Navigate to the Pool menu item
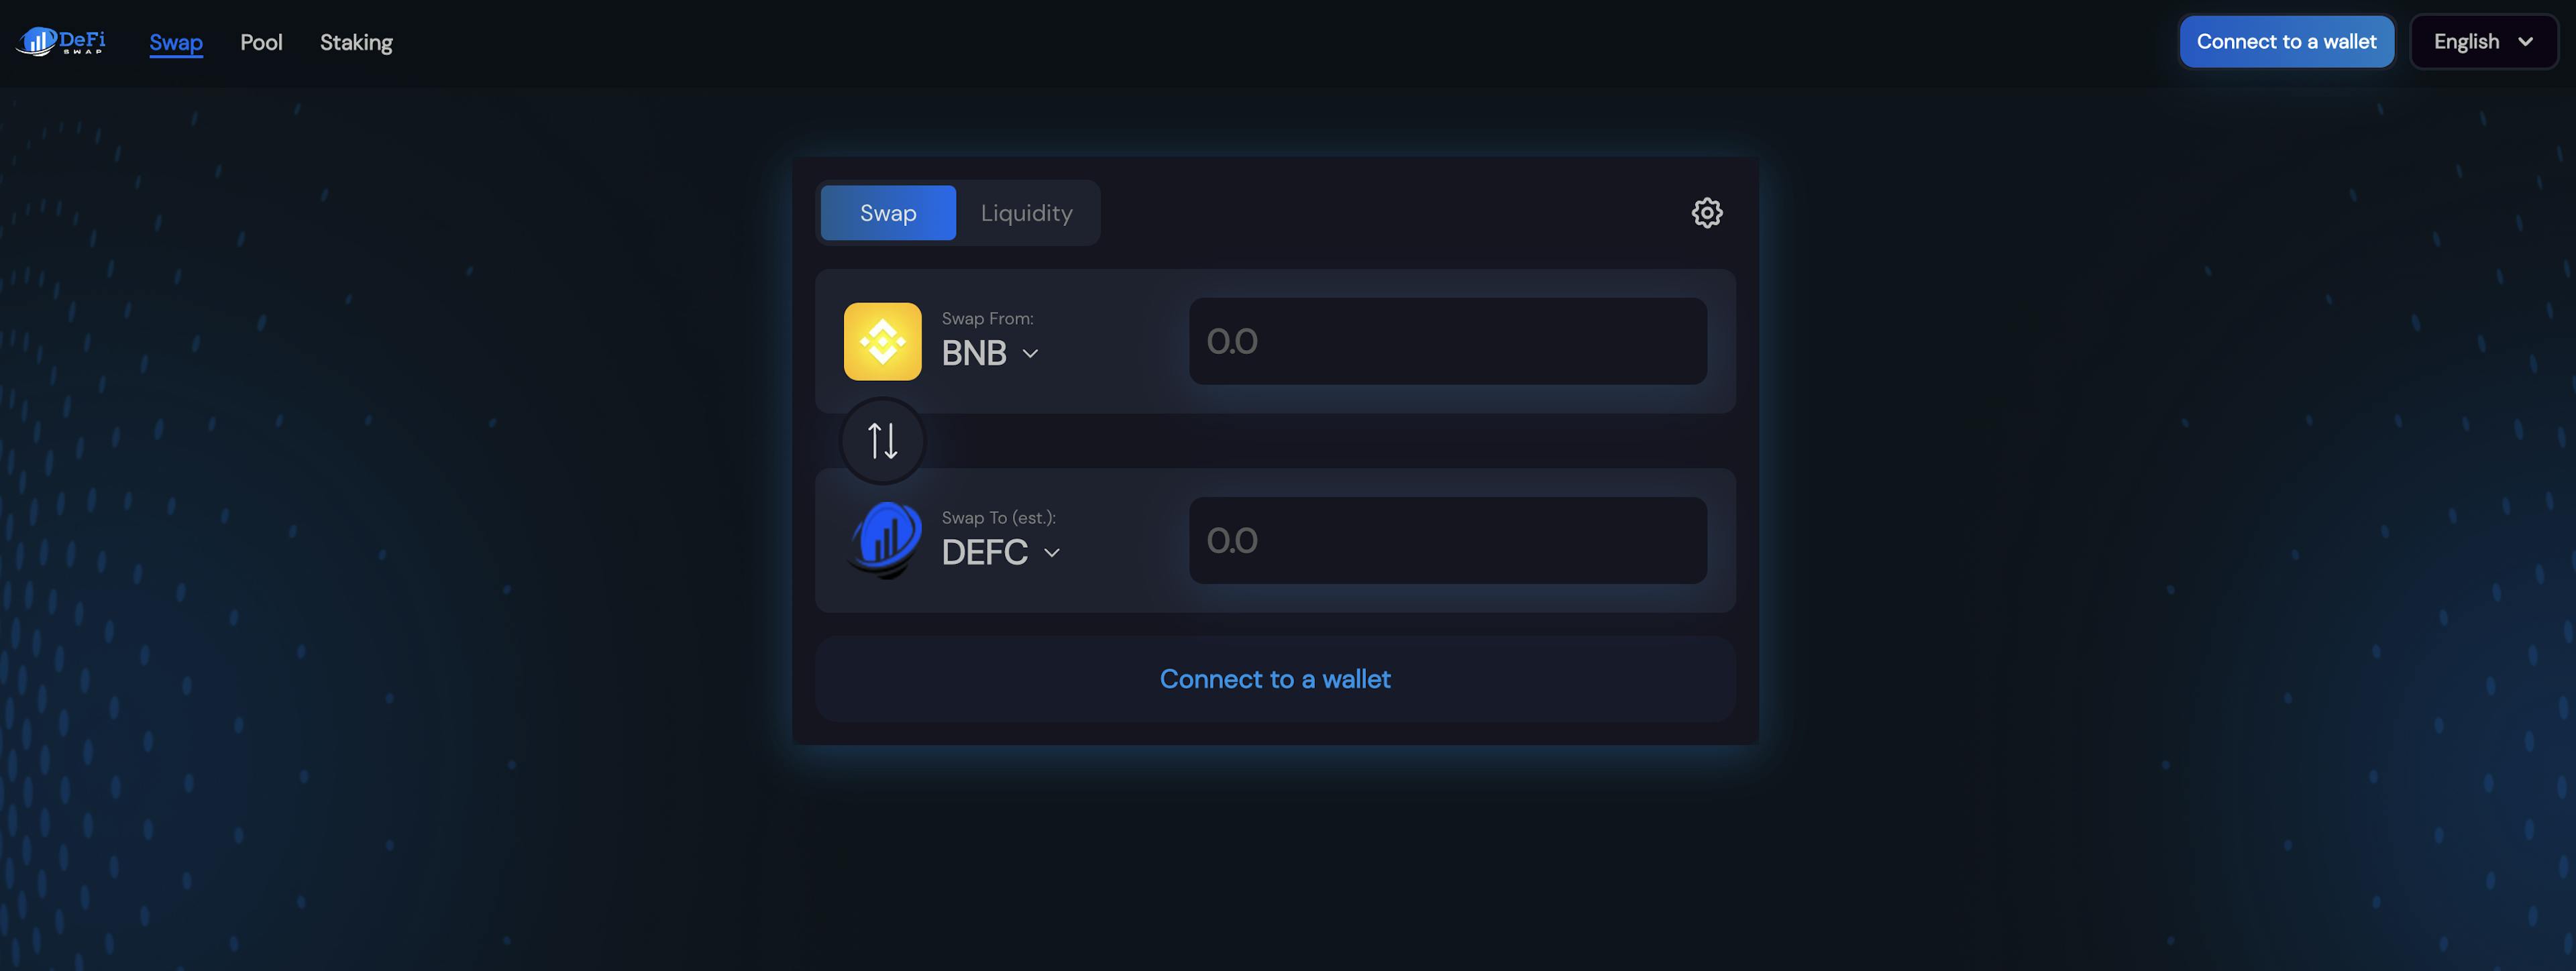 [x=261, y=41]
